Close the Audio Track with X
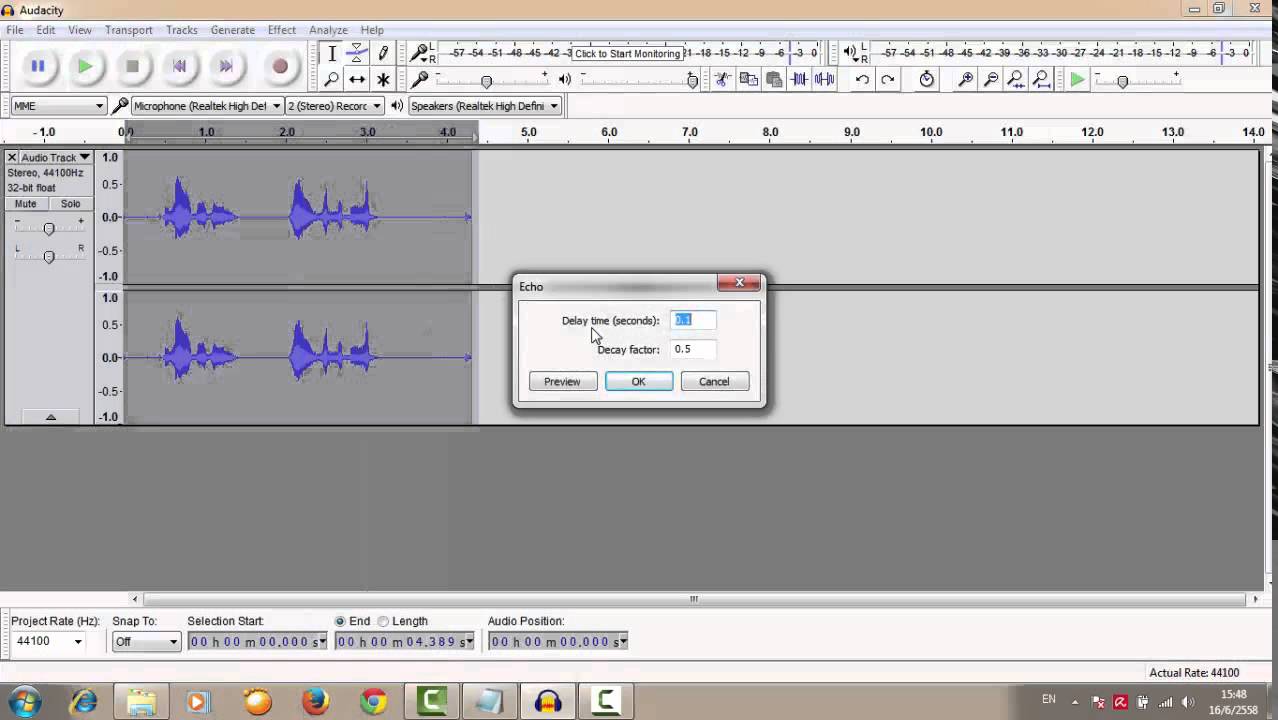 [12, 158]
